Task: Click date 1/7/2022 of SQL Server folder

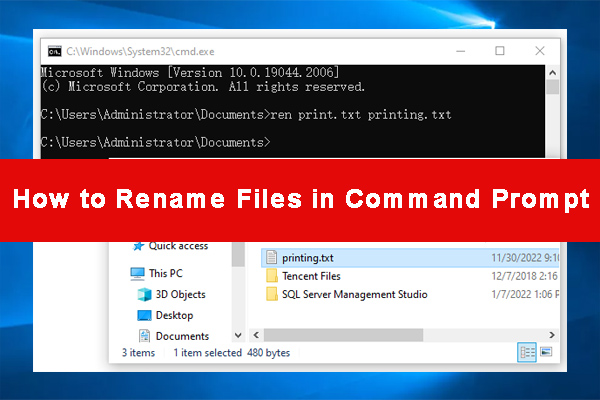Action: click(x=525, y=294)
